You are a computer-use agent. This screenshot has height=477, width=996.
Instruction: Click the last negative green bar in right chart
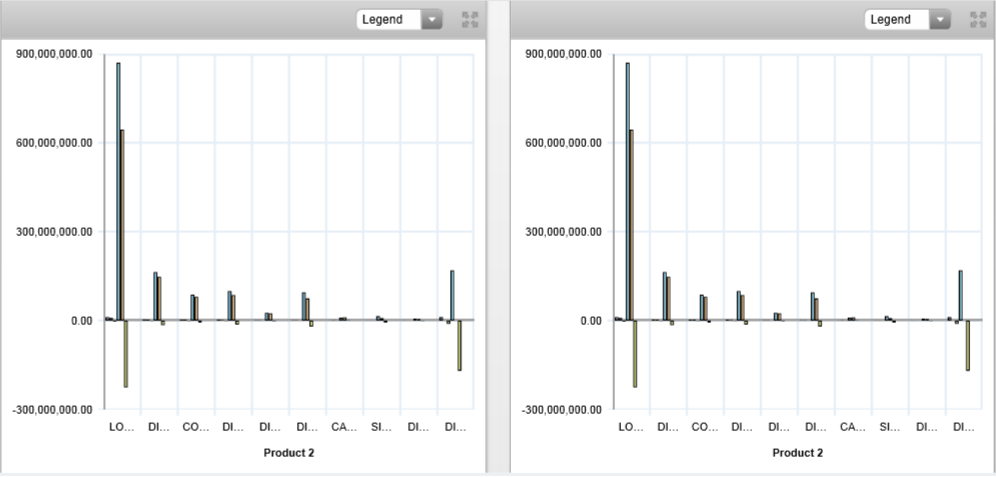(968, 345)
